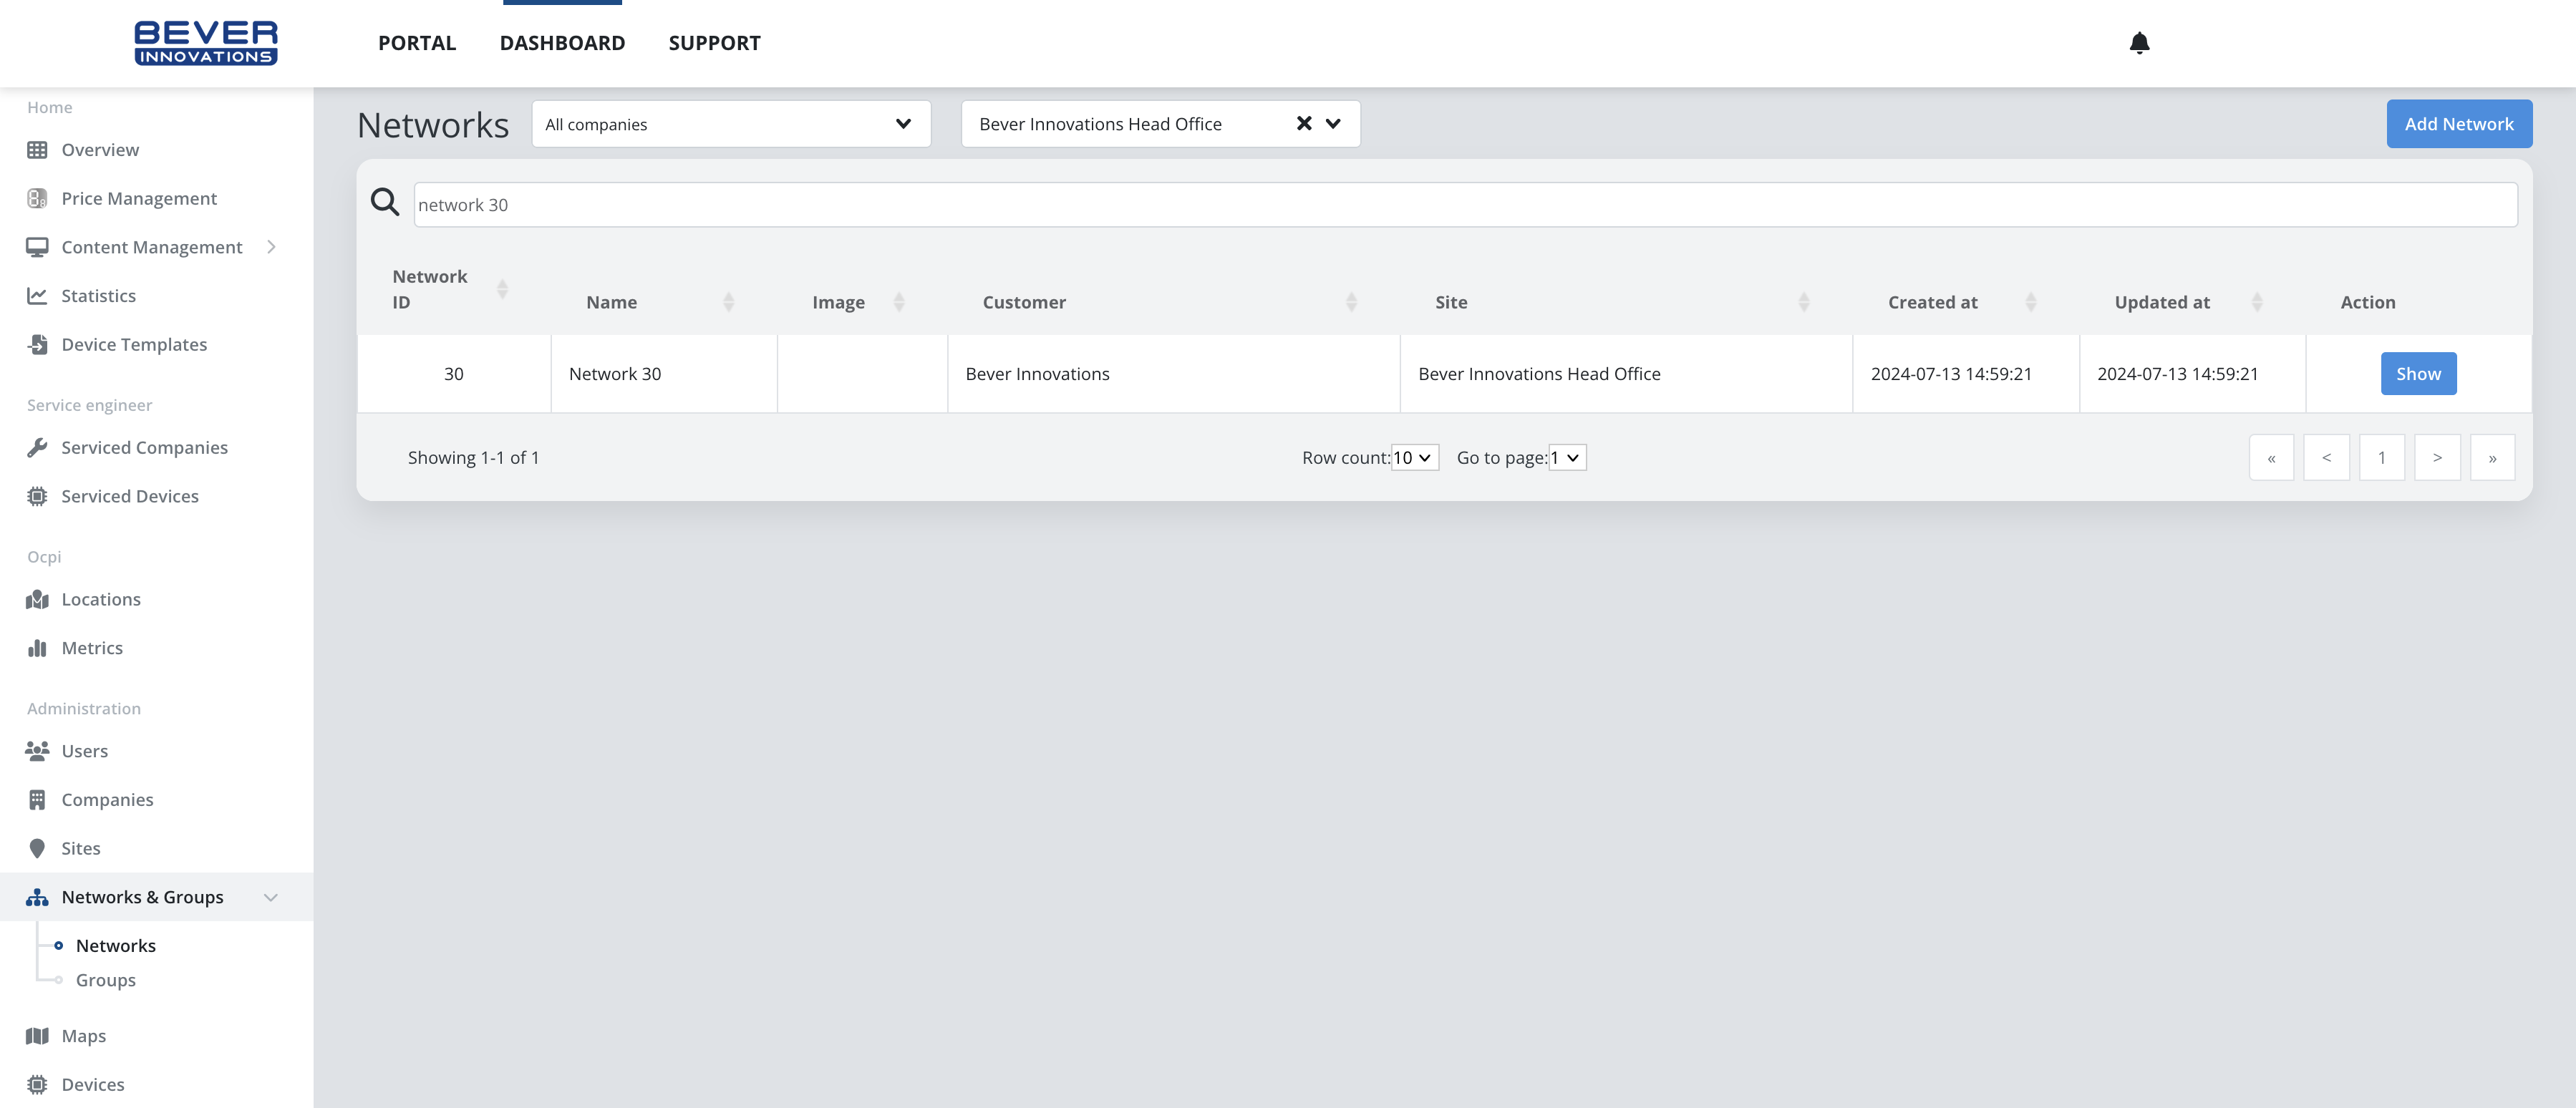Open Groups submenu item
This screenshot has width=2576, height=1108.
click(x=105, y=980)
